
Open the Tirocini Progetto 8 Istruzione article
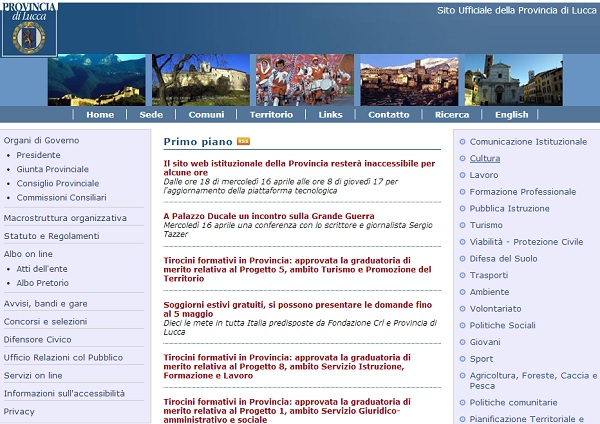pos(287,367)
